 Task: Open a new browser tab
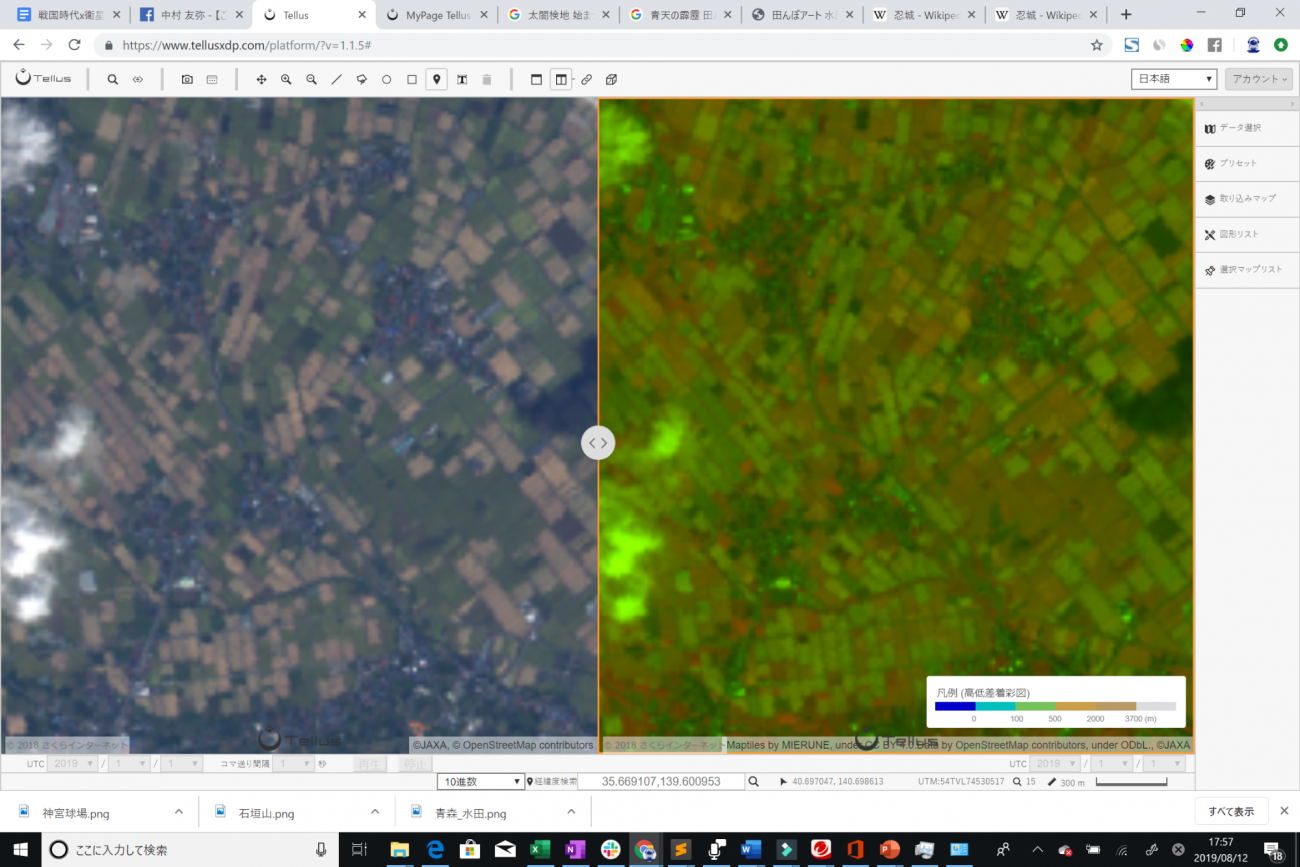(1126, 15)
